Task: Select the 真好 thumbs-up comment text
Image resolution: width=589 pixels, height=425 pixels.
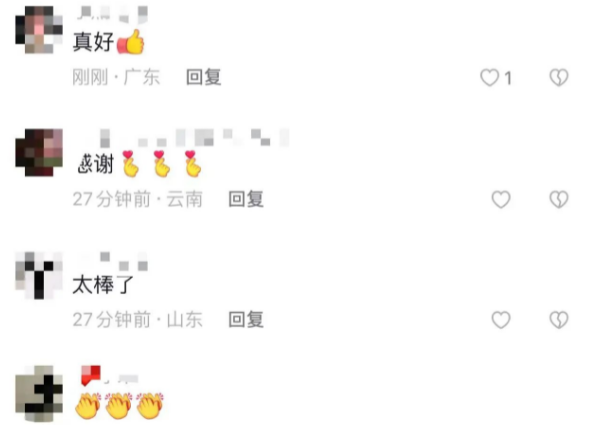Action: pyautogui.click(x=109, y=42)
